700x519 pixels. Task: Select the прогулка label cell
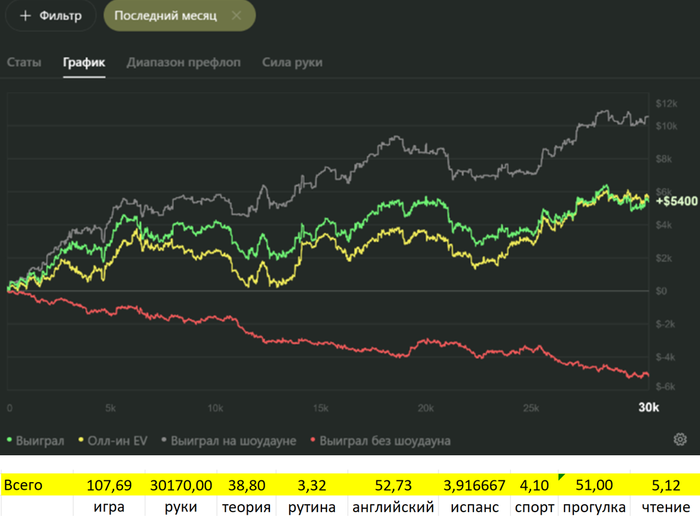pos(594,507)
